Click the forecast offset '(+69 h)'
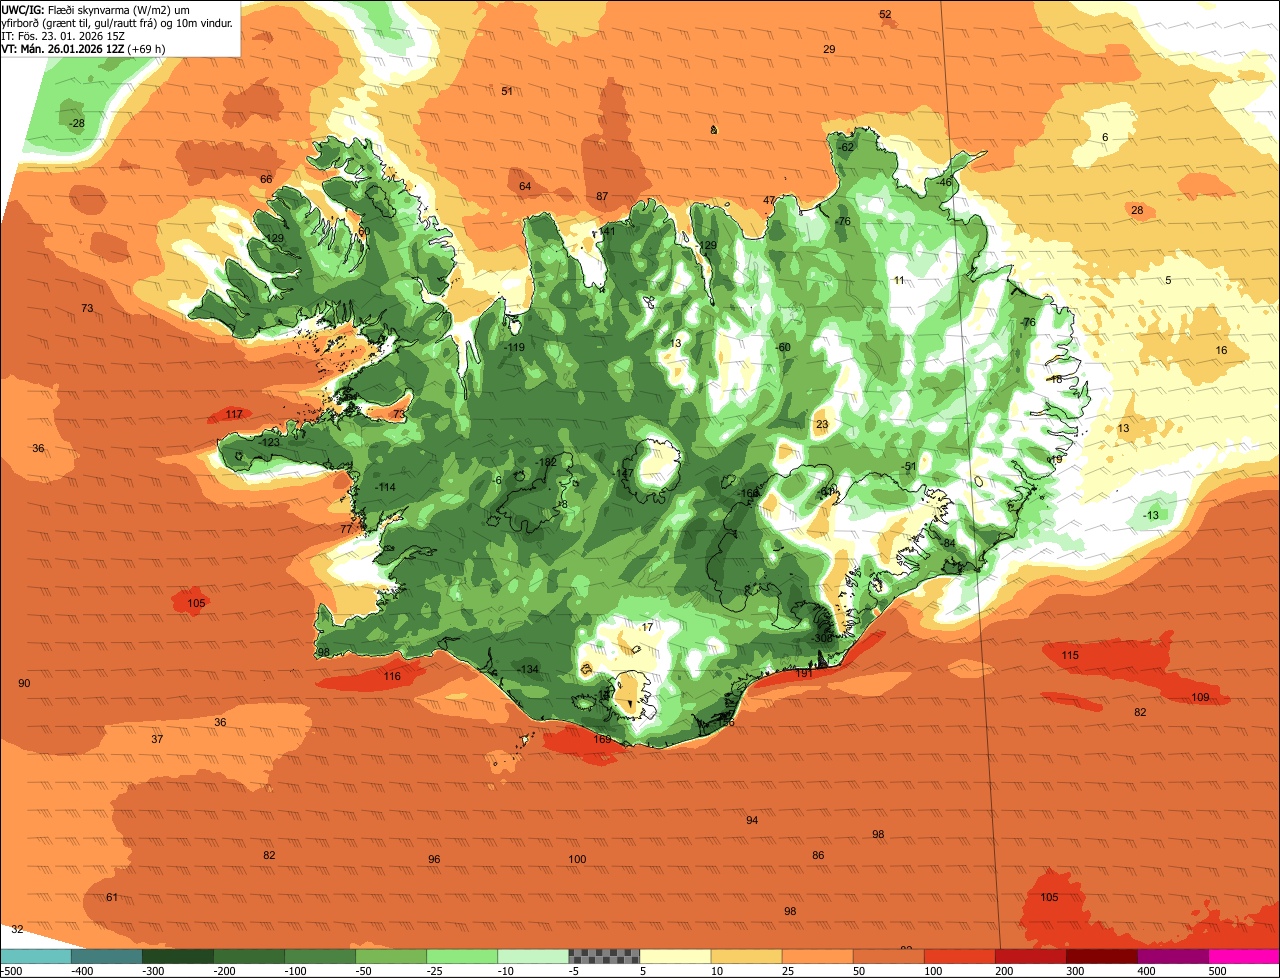 (x=146, y=48)
